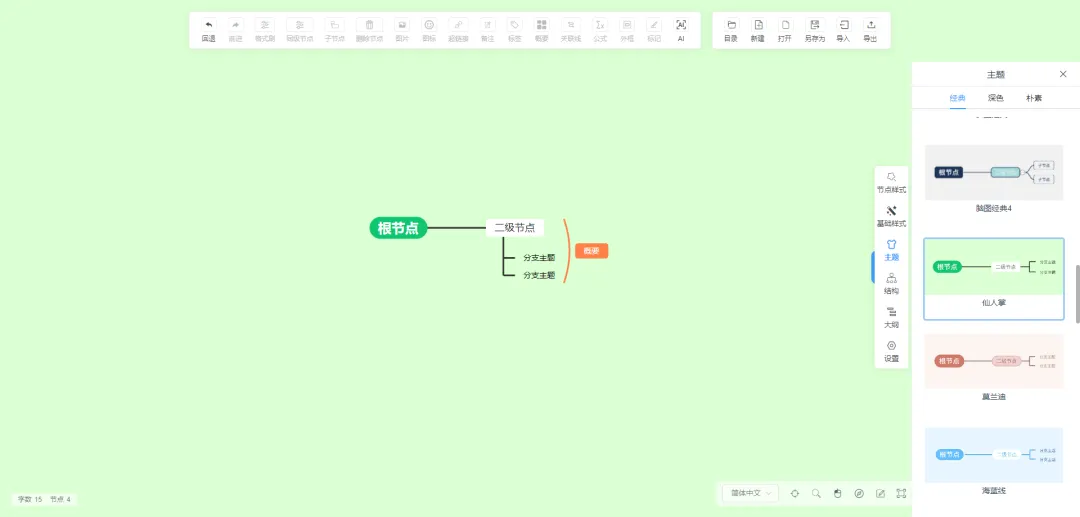Click the locate root node crosshair icon

point(795,493)
